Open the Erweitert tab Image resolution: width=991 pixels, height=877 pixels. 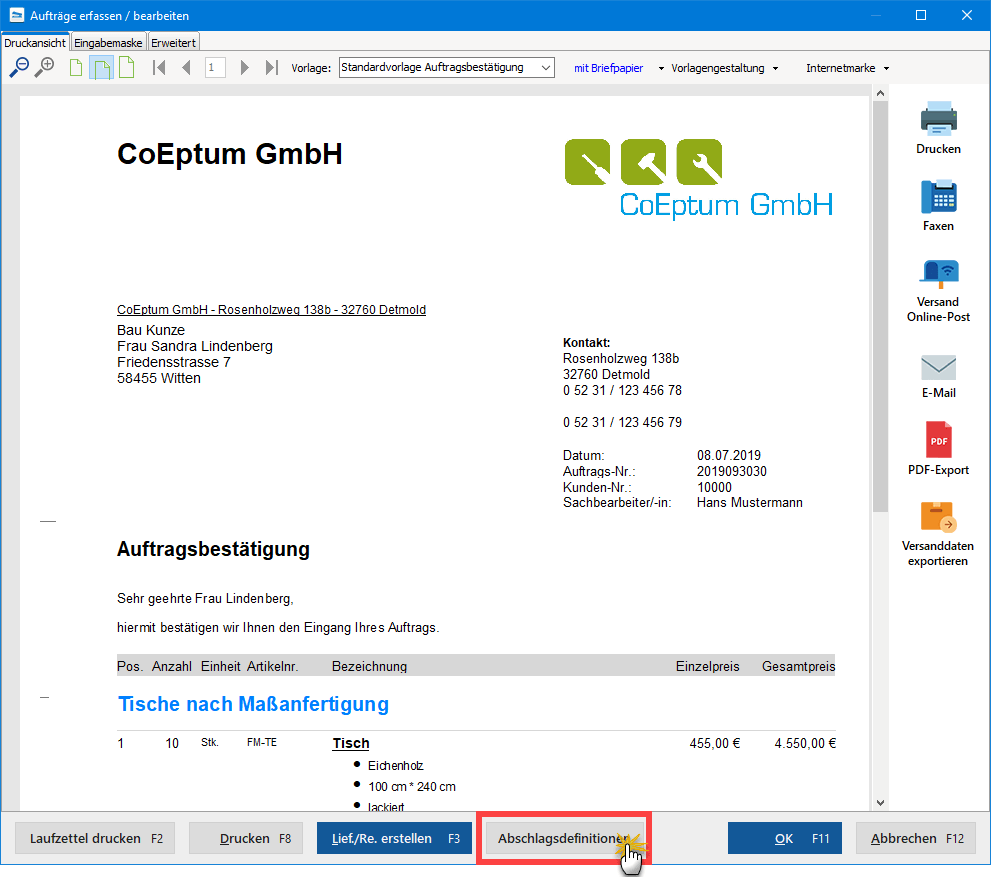tap(173, 43)
